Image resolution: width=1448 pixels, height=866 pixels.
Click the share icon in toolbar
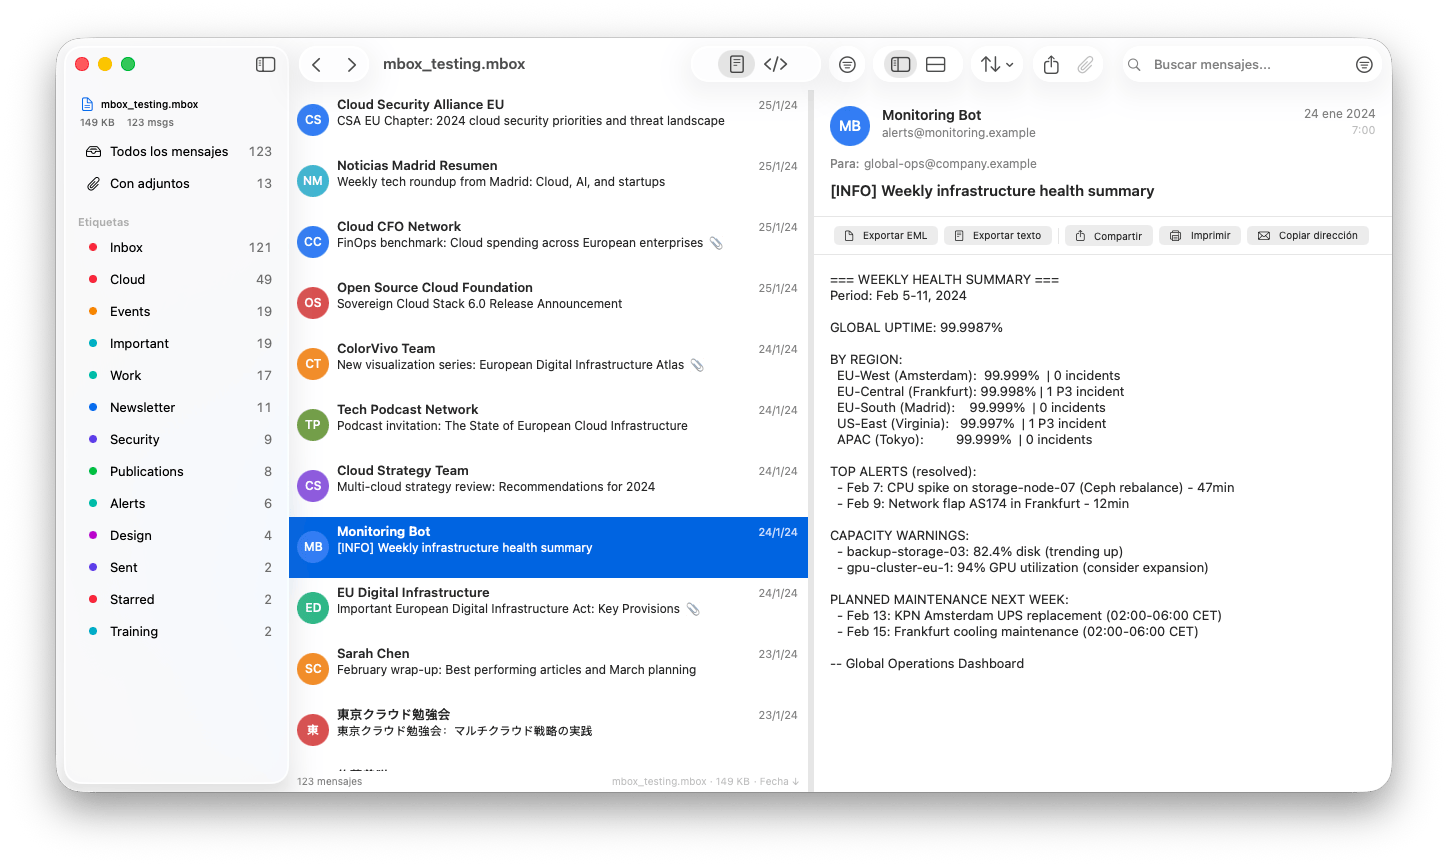(x=1050, y=64)
